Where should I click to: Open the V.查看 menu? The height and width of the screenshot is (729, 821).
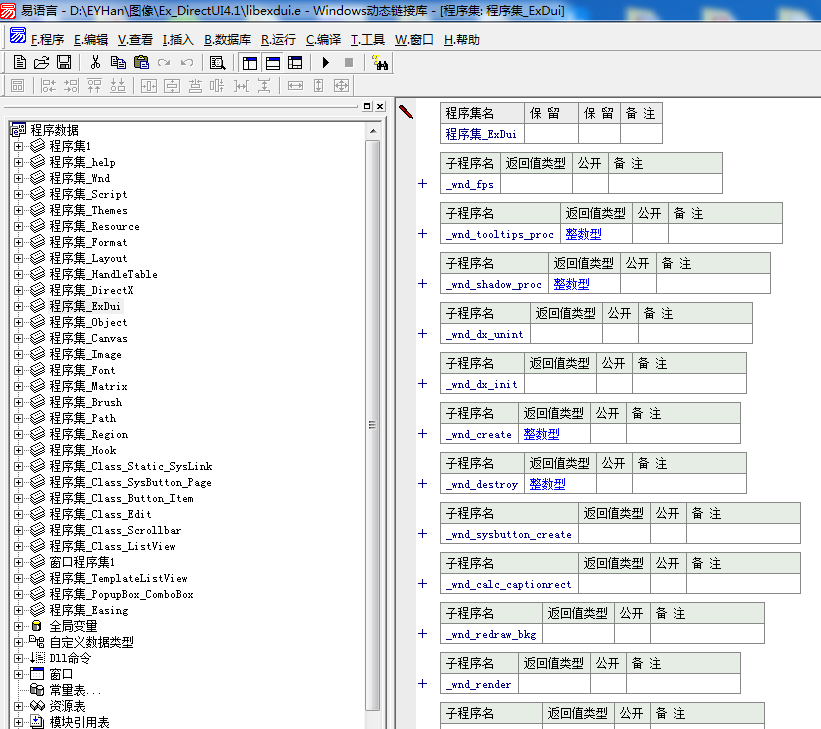point(135,40)
